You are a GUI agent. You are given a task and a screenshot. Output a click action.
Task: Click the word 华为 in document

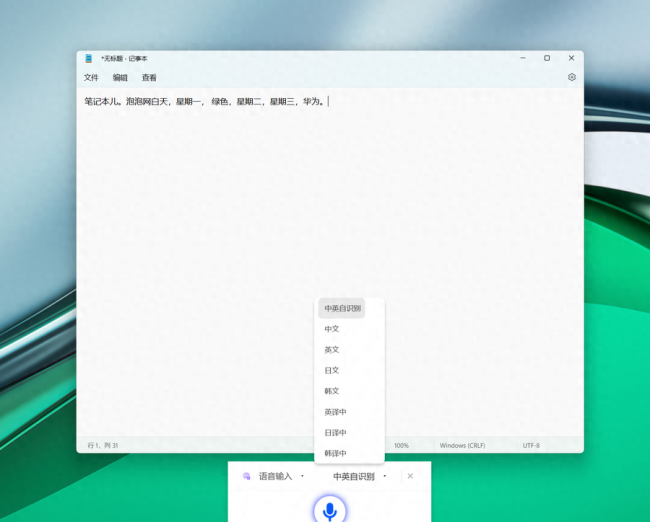(311, 101)
